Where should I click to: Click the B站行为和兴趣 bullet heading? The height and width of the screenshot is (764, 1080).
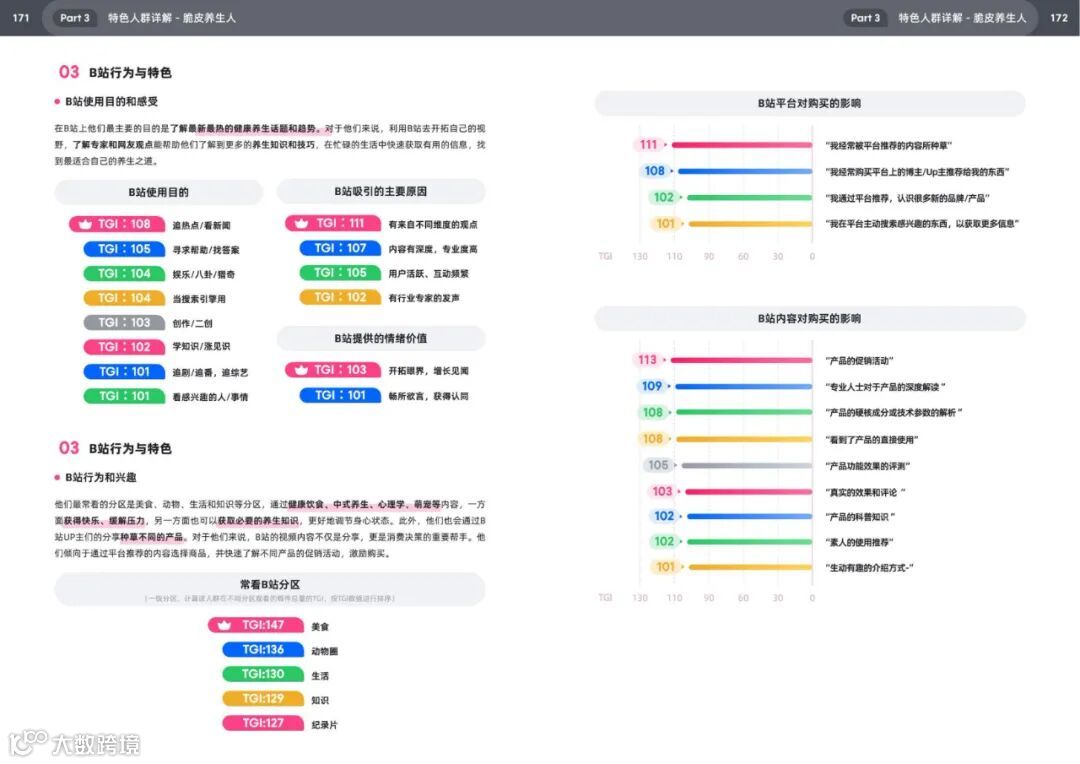coord(101,477)
